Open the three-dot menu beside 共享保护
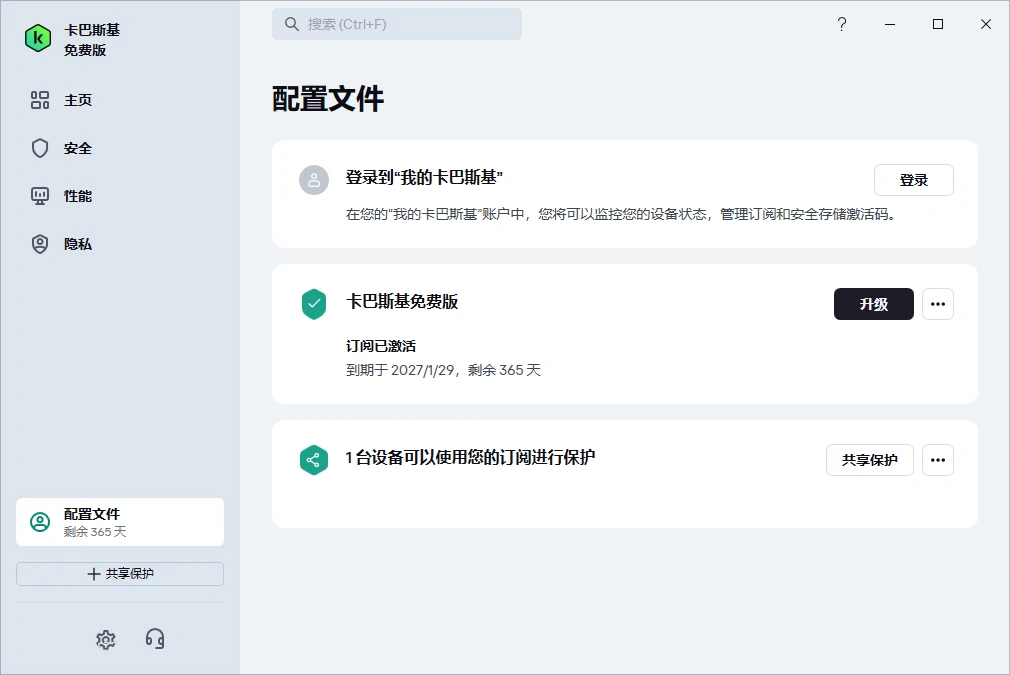The image size is (1010, 675). pos(937,460)
